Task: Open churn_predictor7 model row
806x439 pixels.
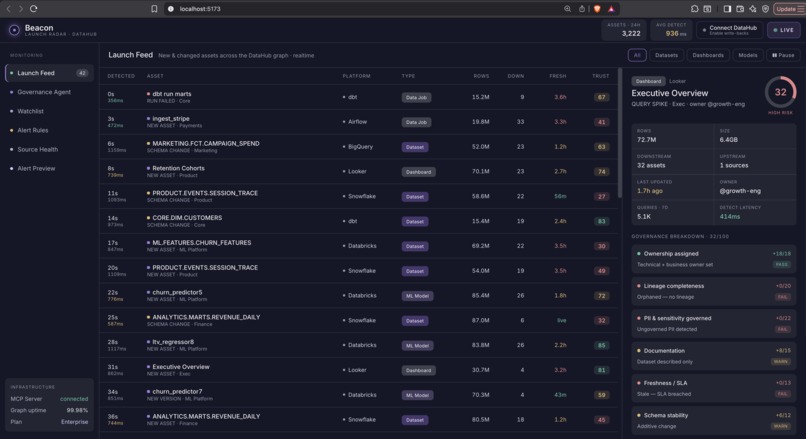Action: click(x=358, y=395)
